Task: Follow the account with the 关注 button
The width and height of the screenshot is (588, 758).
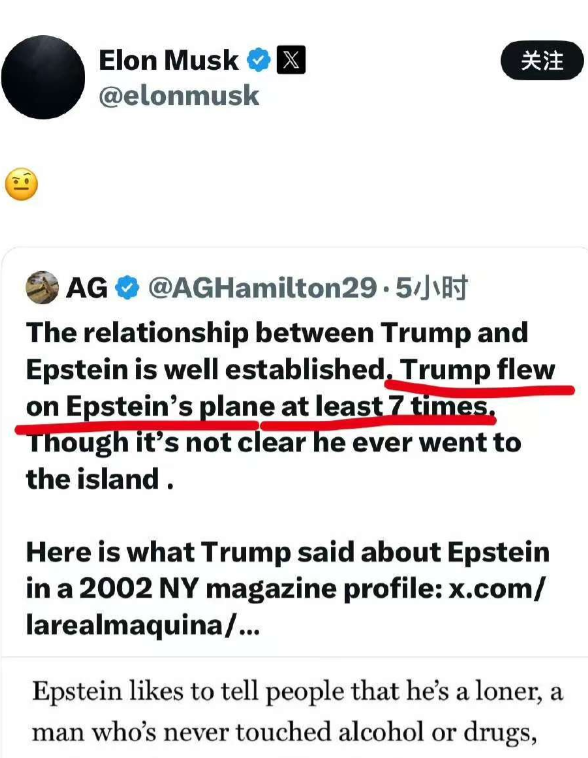Action: click(542, 60)
